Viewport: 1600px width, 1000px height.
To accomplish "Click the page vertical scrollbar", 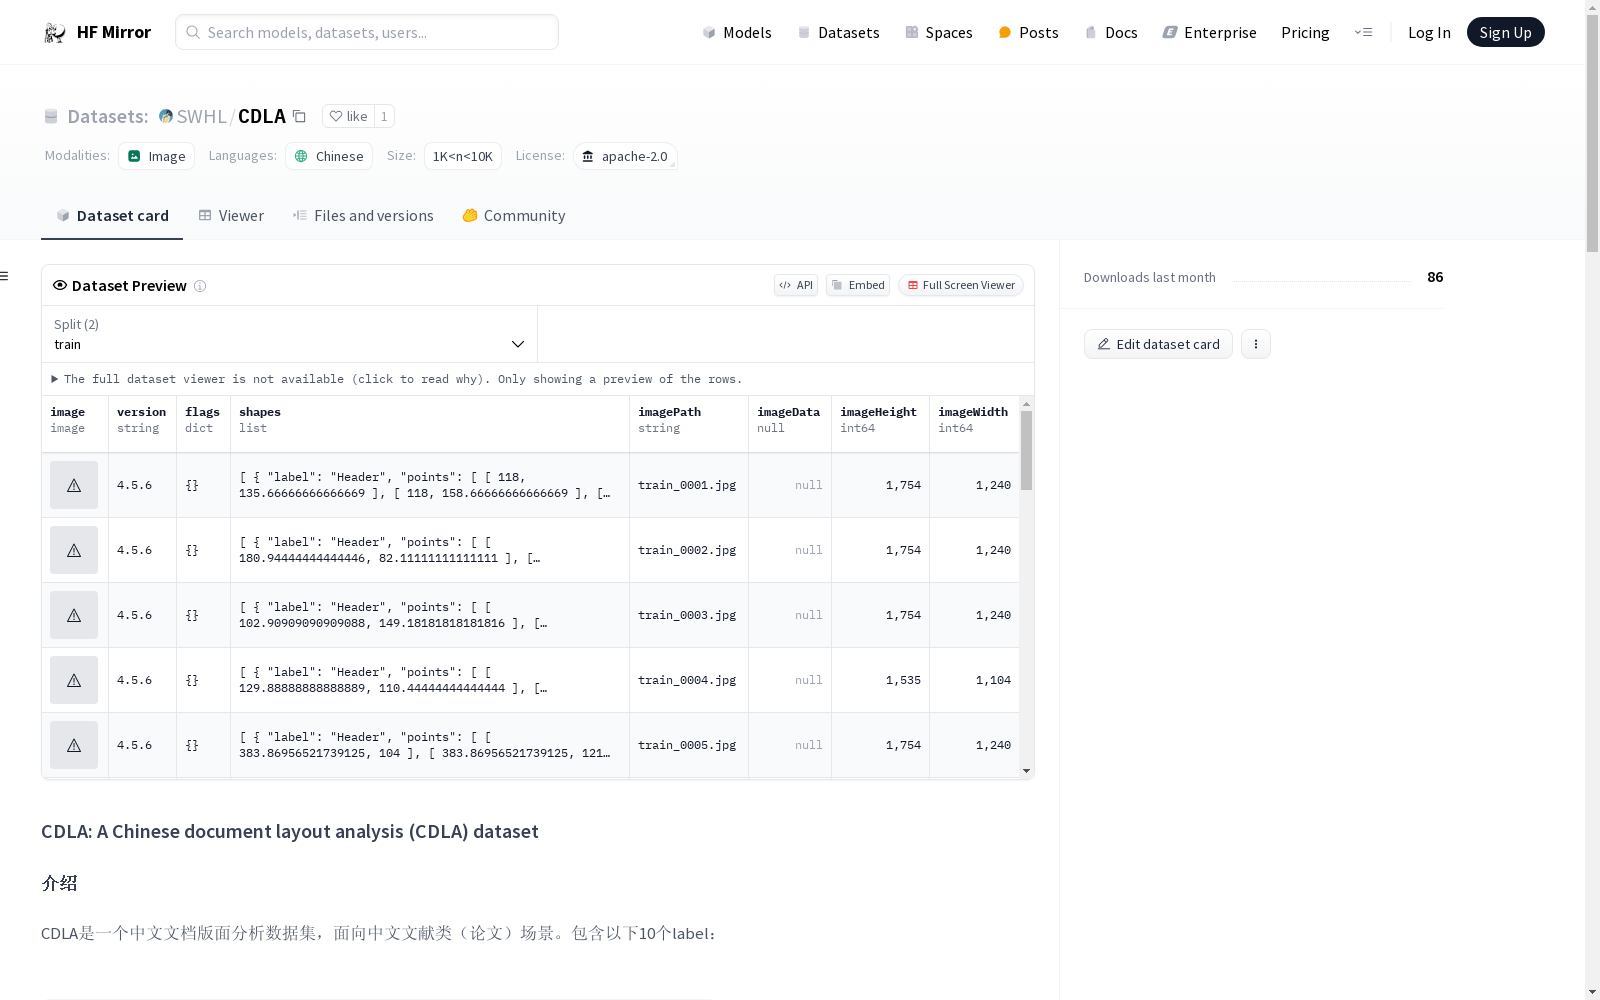I will [1592, 133].
